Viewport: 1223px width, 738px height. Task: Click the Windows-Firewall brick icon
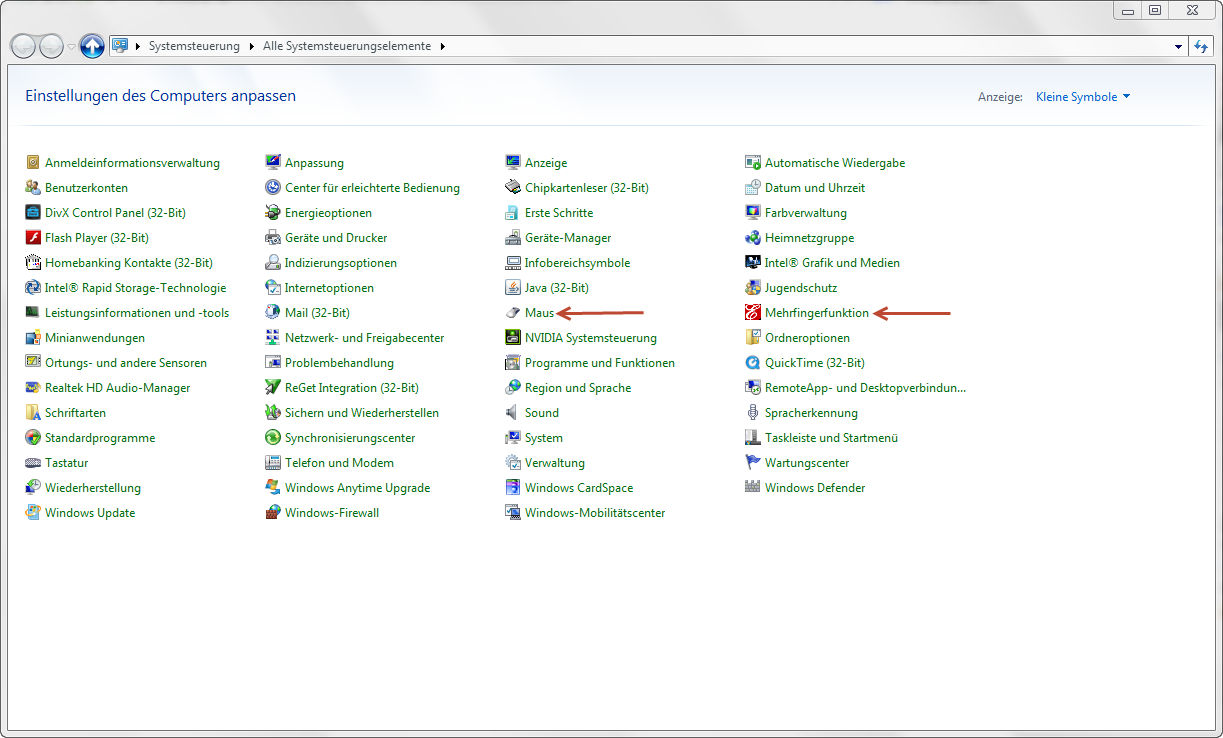(273, 513)
